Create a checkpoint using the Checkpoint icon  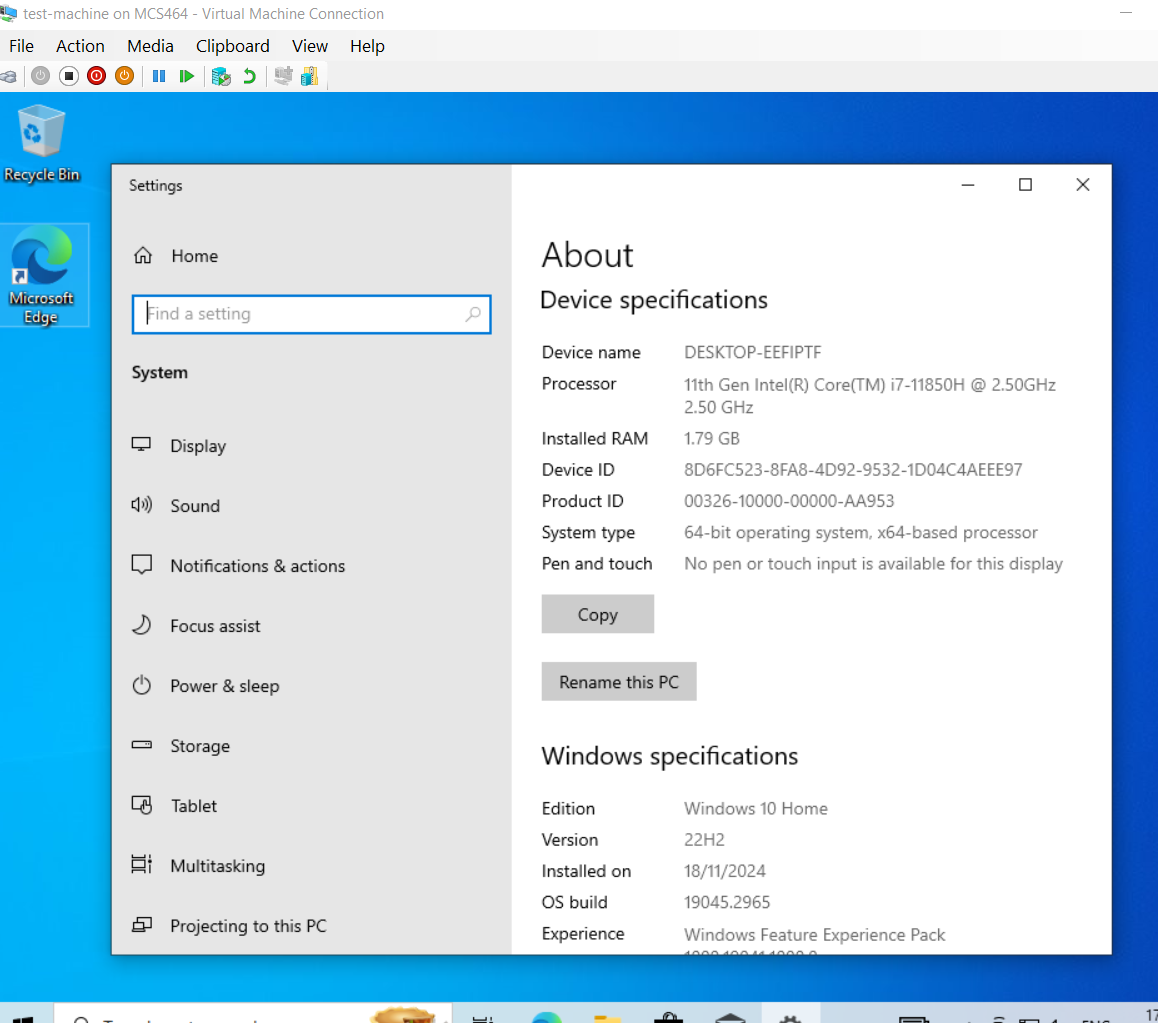click(222, 76)
